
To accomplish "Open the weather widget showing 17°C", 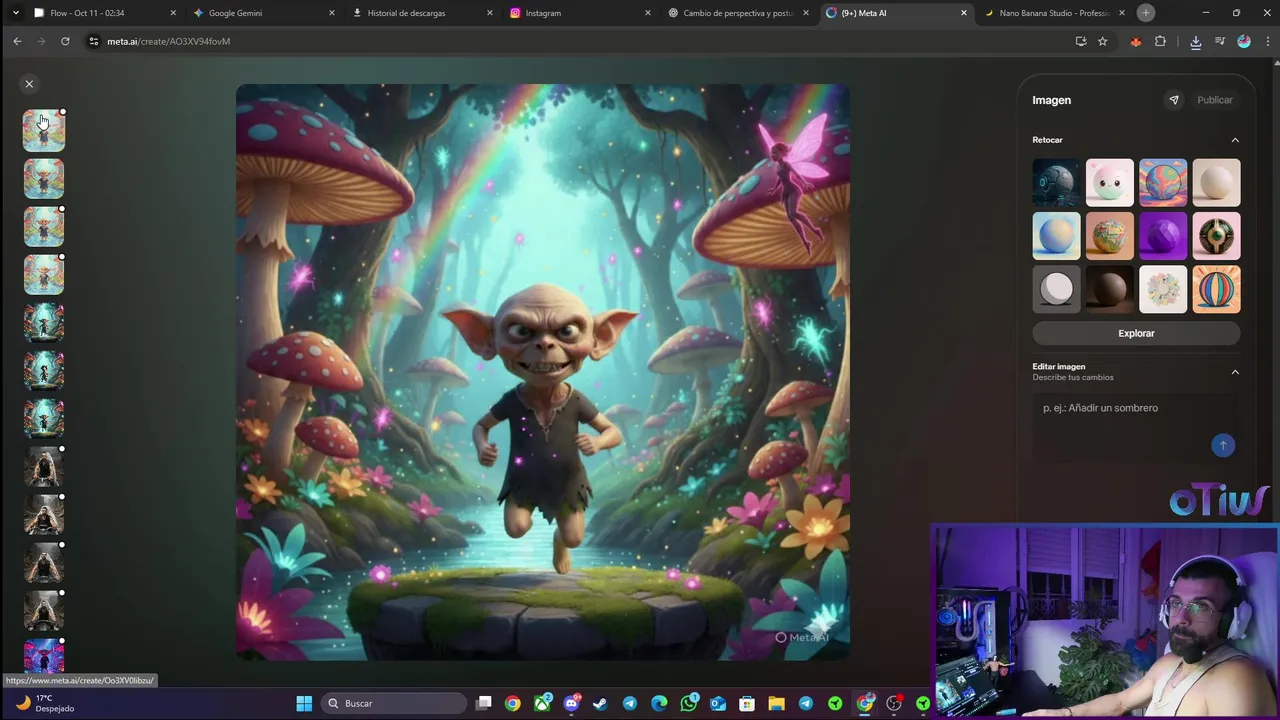I will click(x=45, y=703).
